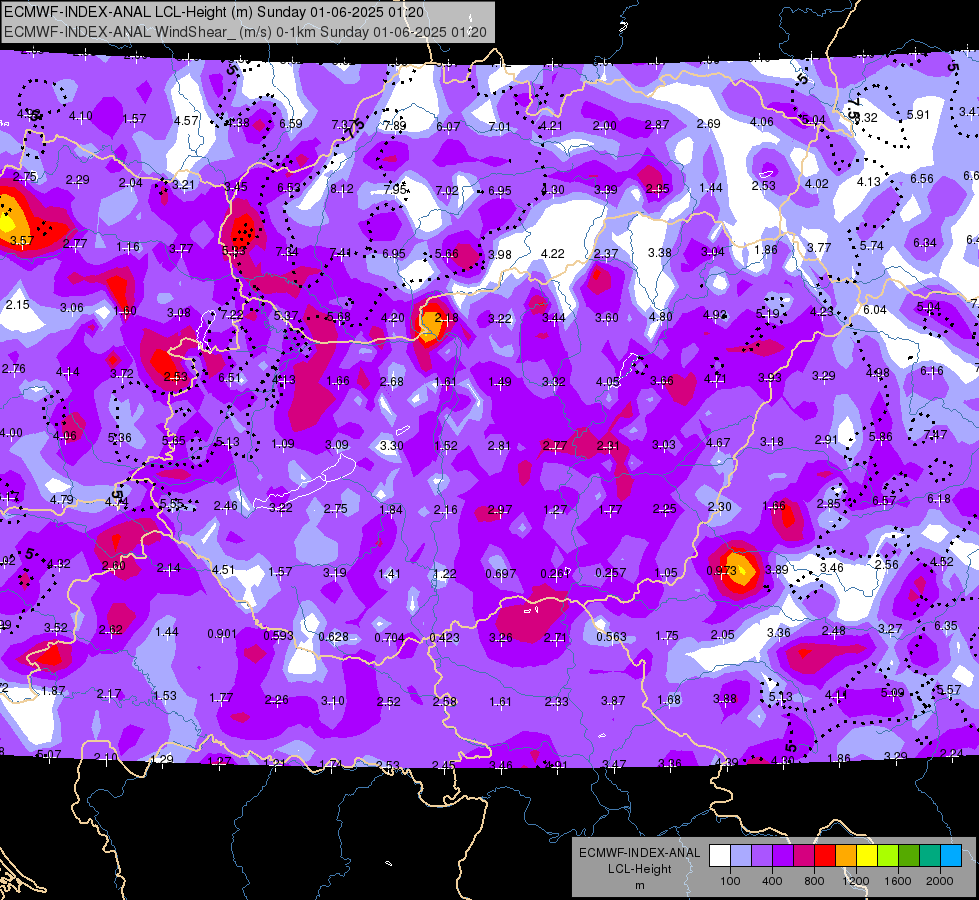This screenshot has height=900, width=979.
Task: Click the 0.697 shear value
Action: tap(501, 573)
